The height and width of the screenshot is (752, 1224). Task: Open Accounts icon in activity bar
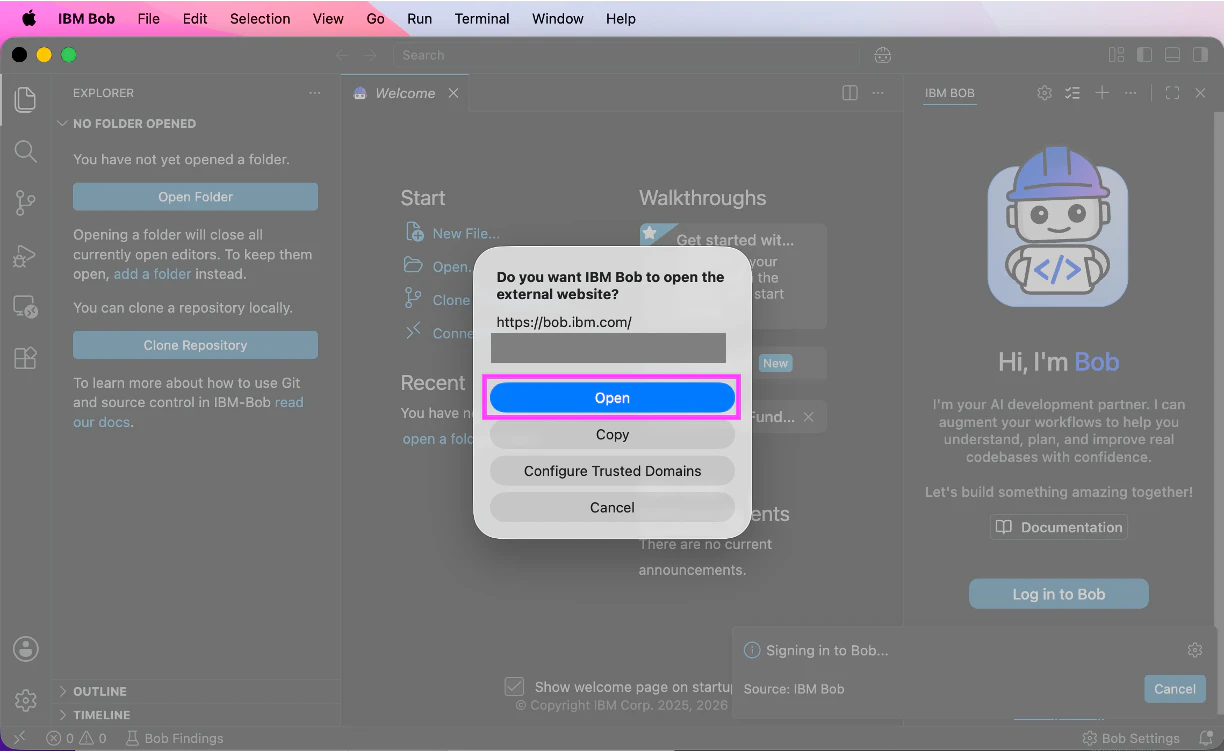(x=26, y=648)
